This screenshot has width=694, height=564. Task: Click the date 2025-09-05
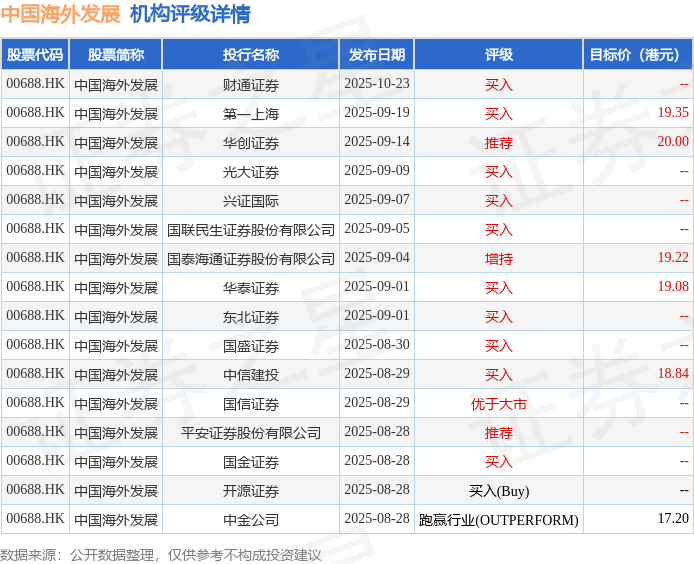point(377,228)
